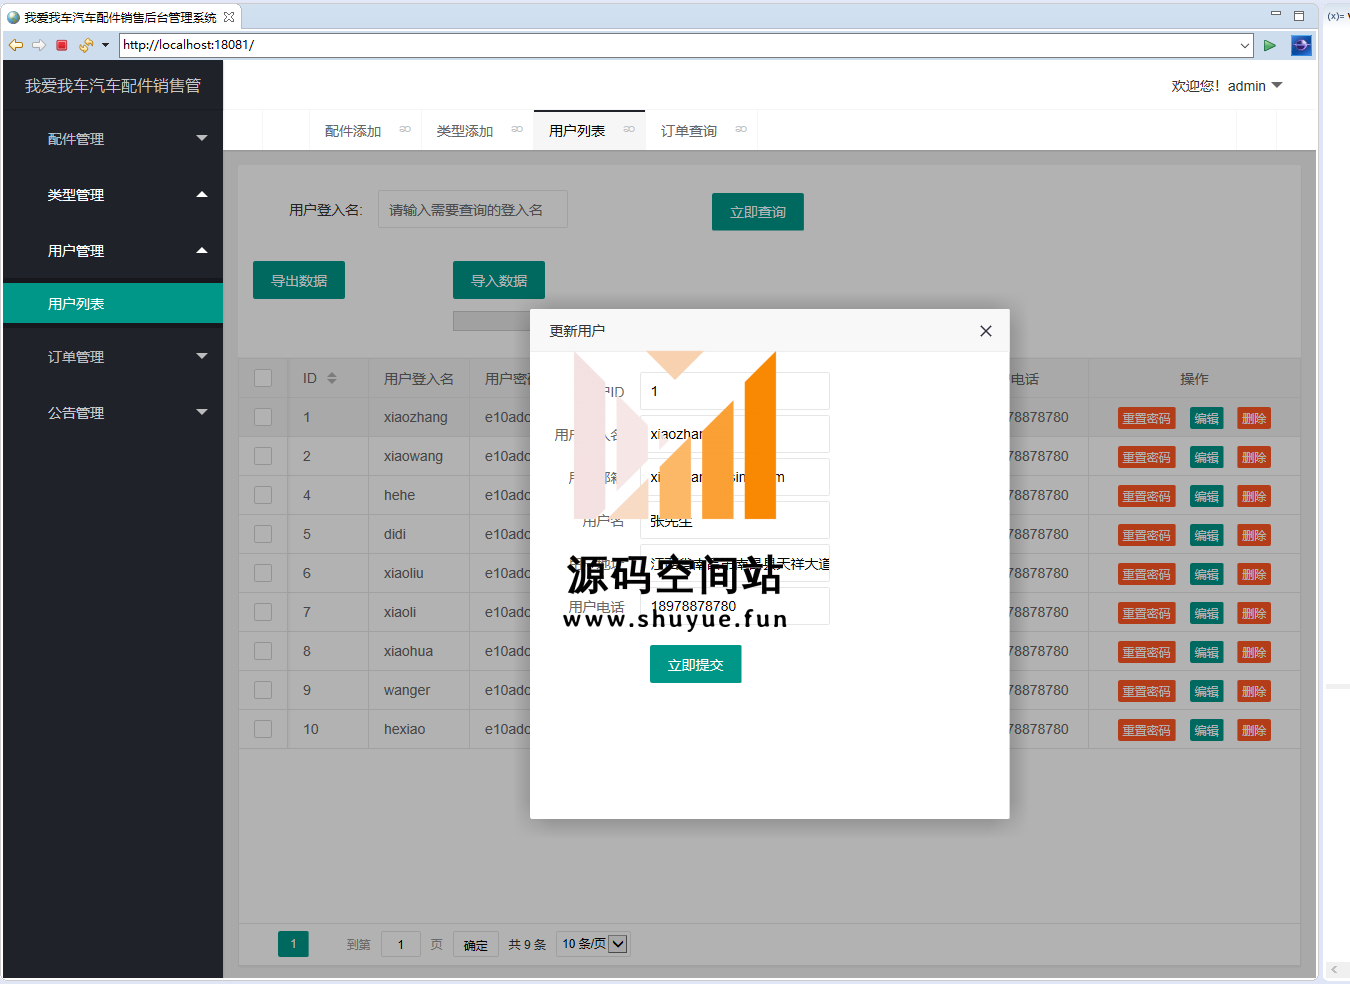Click the browser URL address field
Screen dimensions: 1350x984
point(679,45)
